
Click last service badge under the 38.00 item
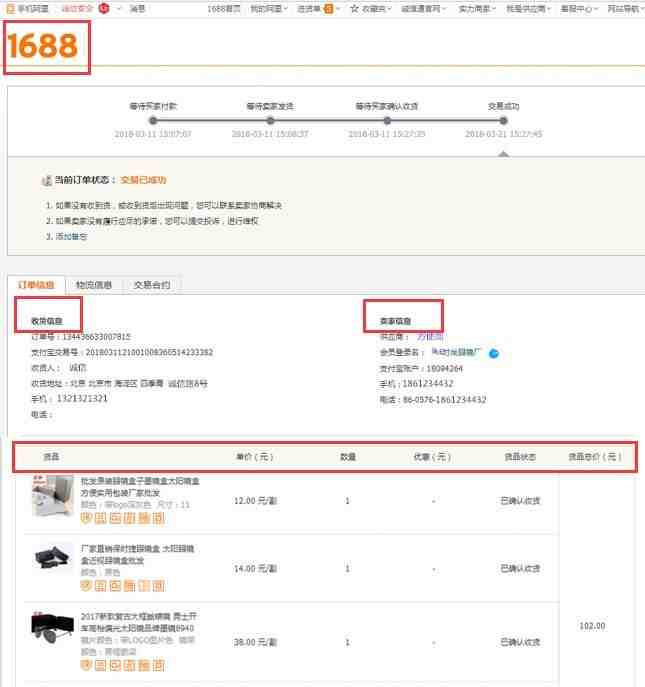159,666
